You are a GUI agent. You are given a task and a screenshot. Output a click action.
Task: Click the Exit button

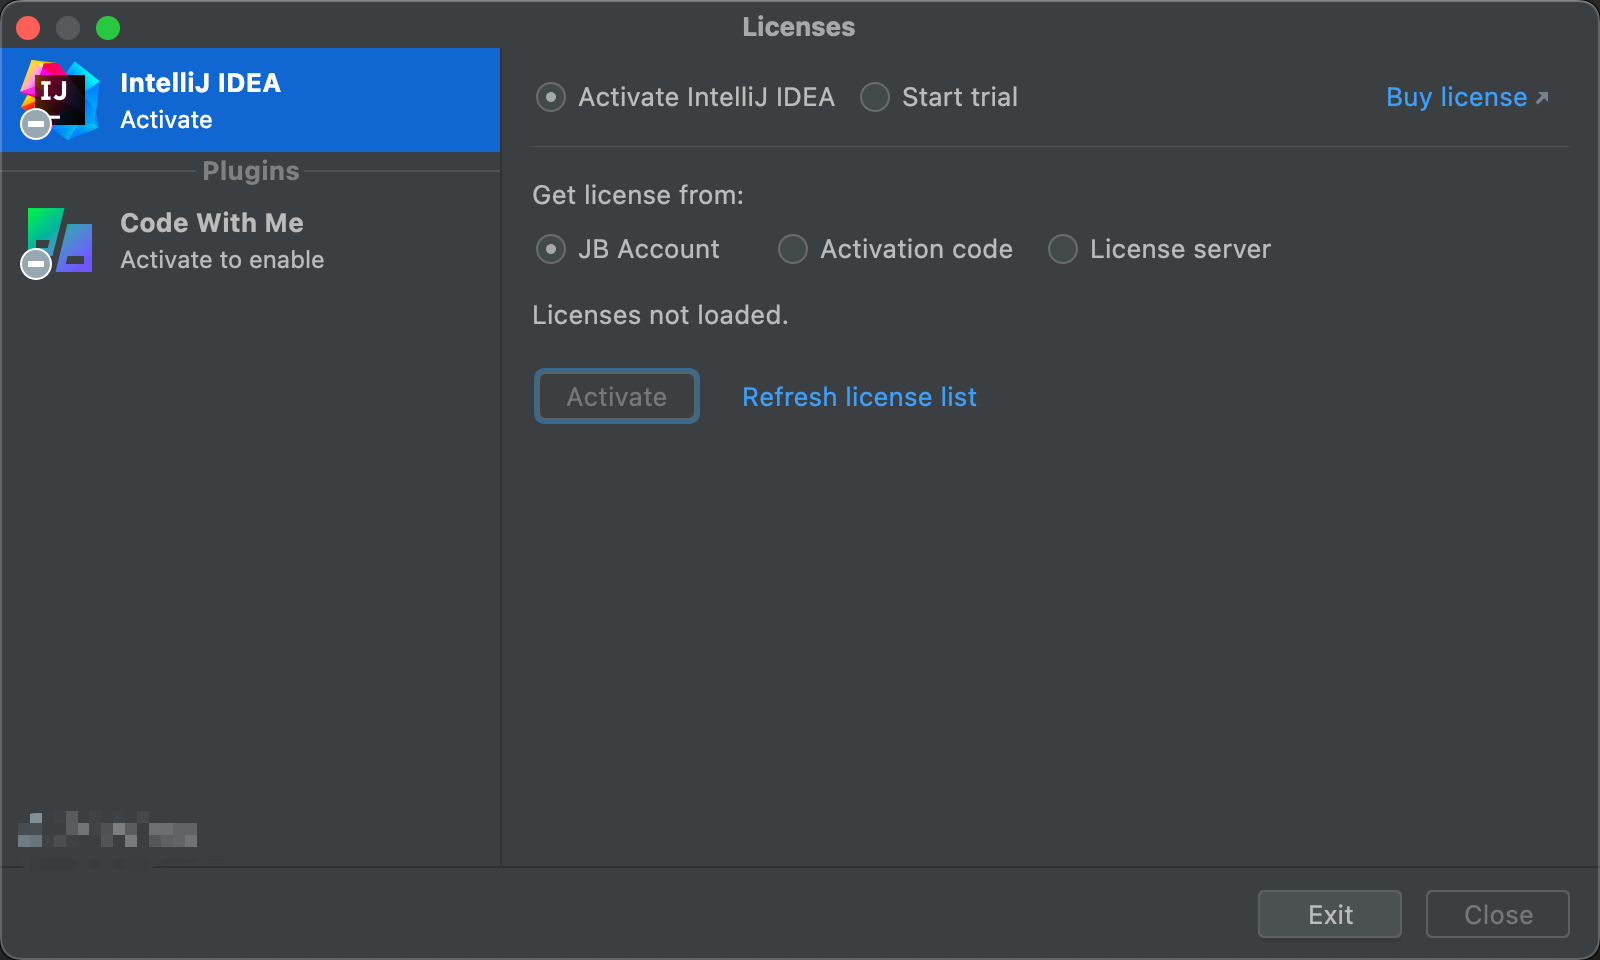point(1329,913)
